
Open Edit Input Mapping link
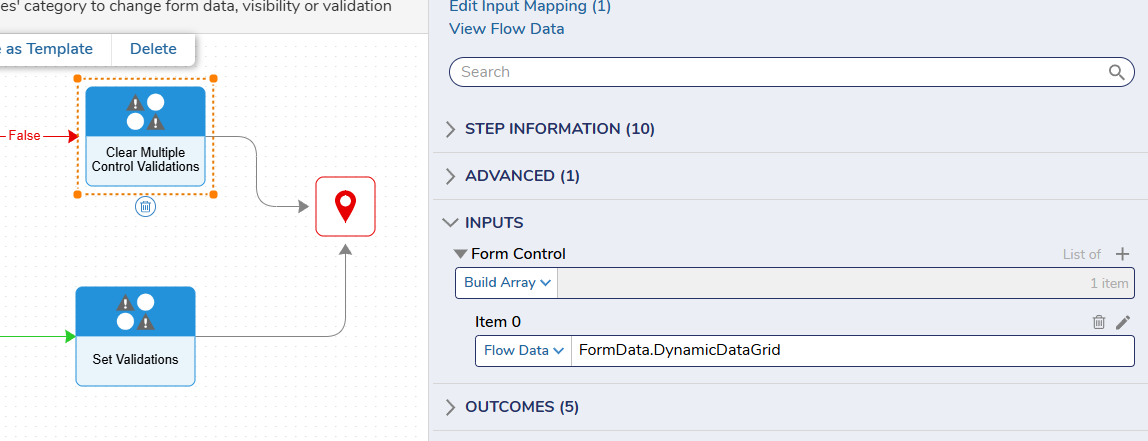530,7
